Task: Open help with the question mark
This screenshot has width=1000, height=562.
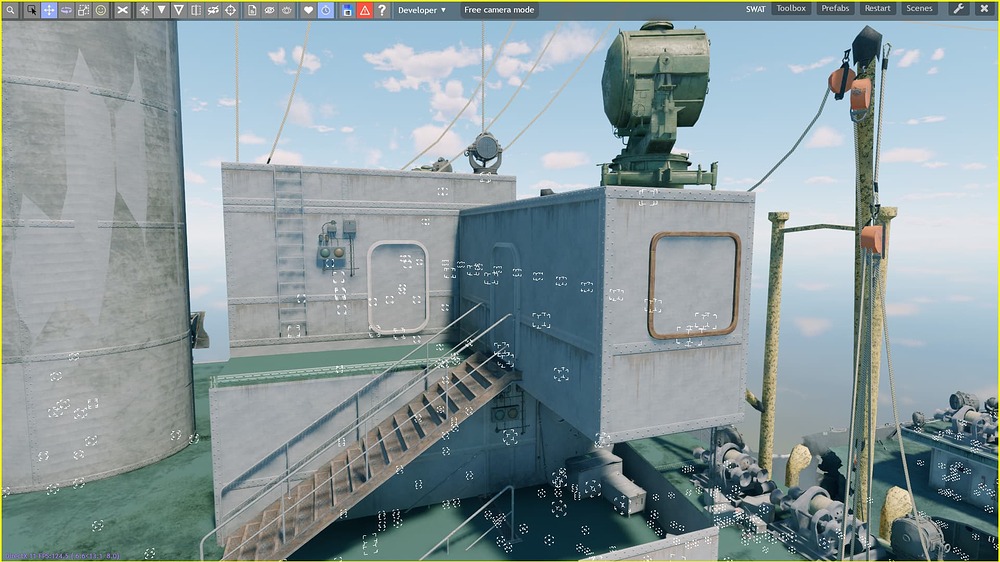Action: [381, 10]
